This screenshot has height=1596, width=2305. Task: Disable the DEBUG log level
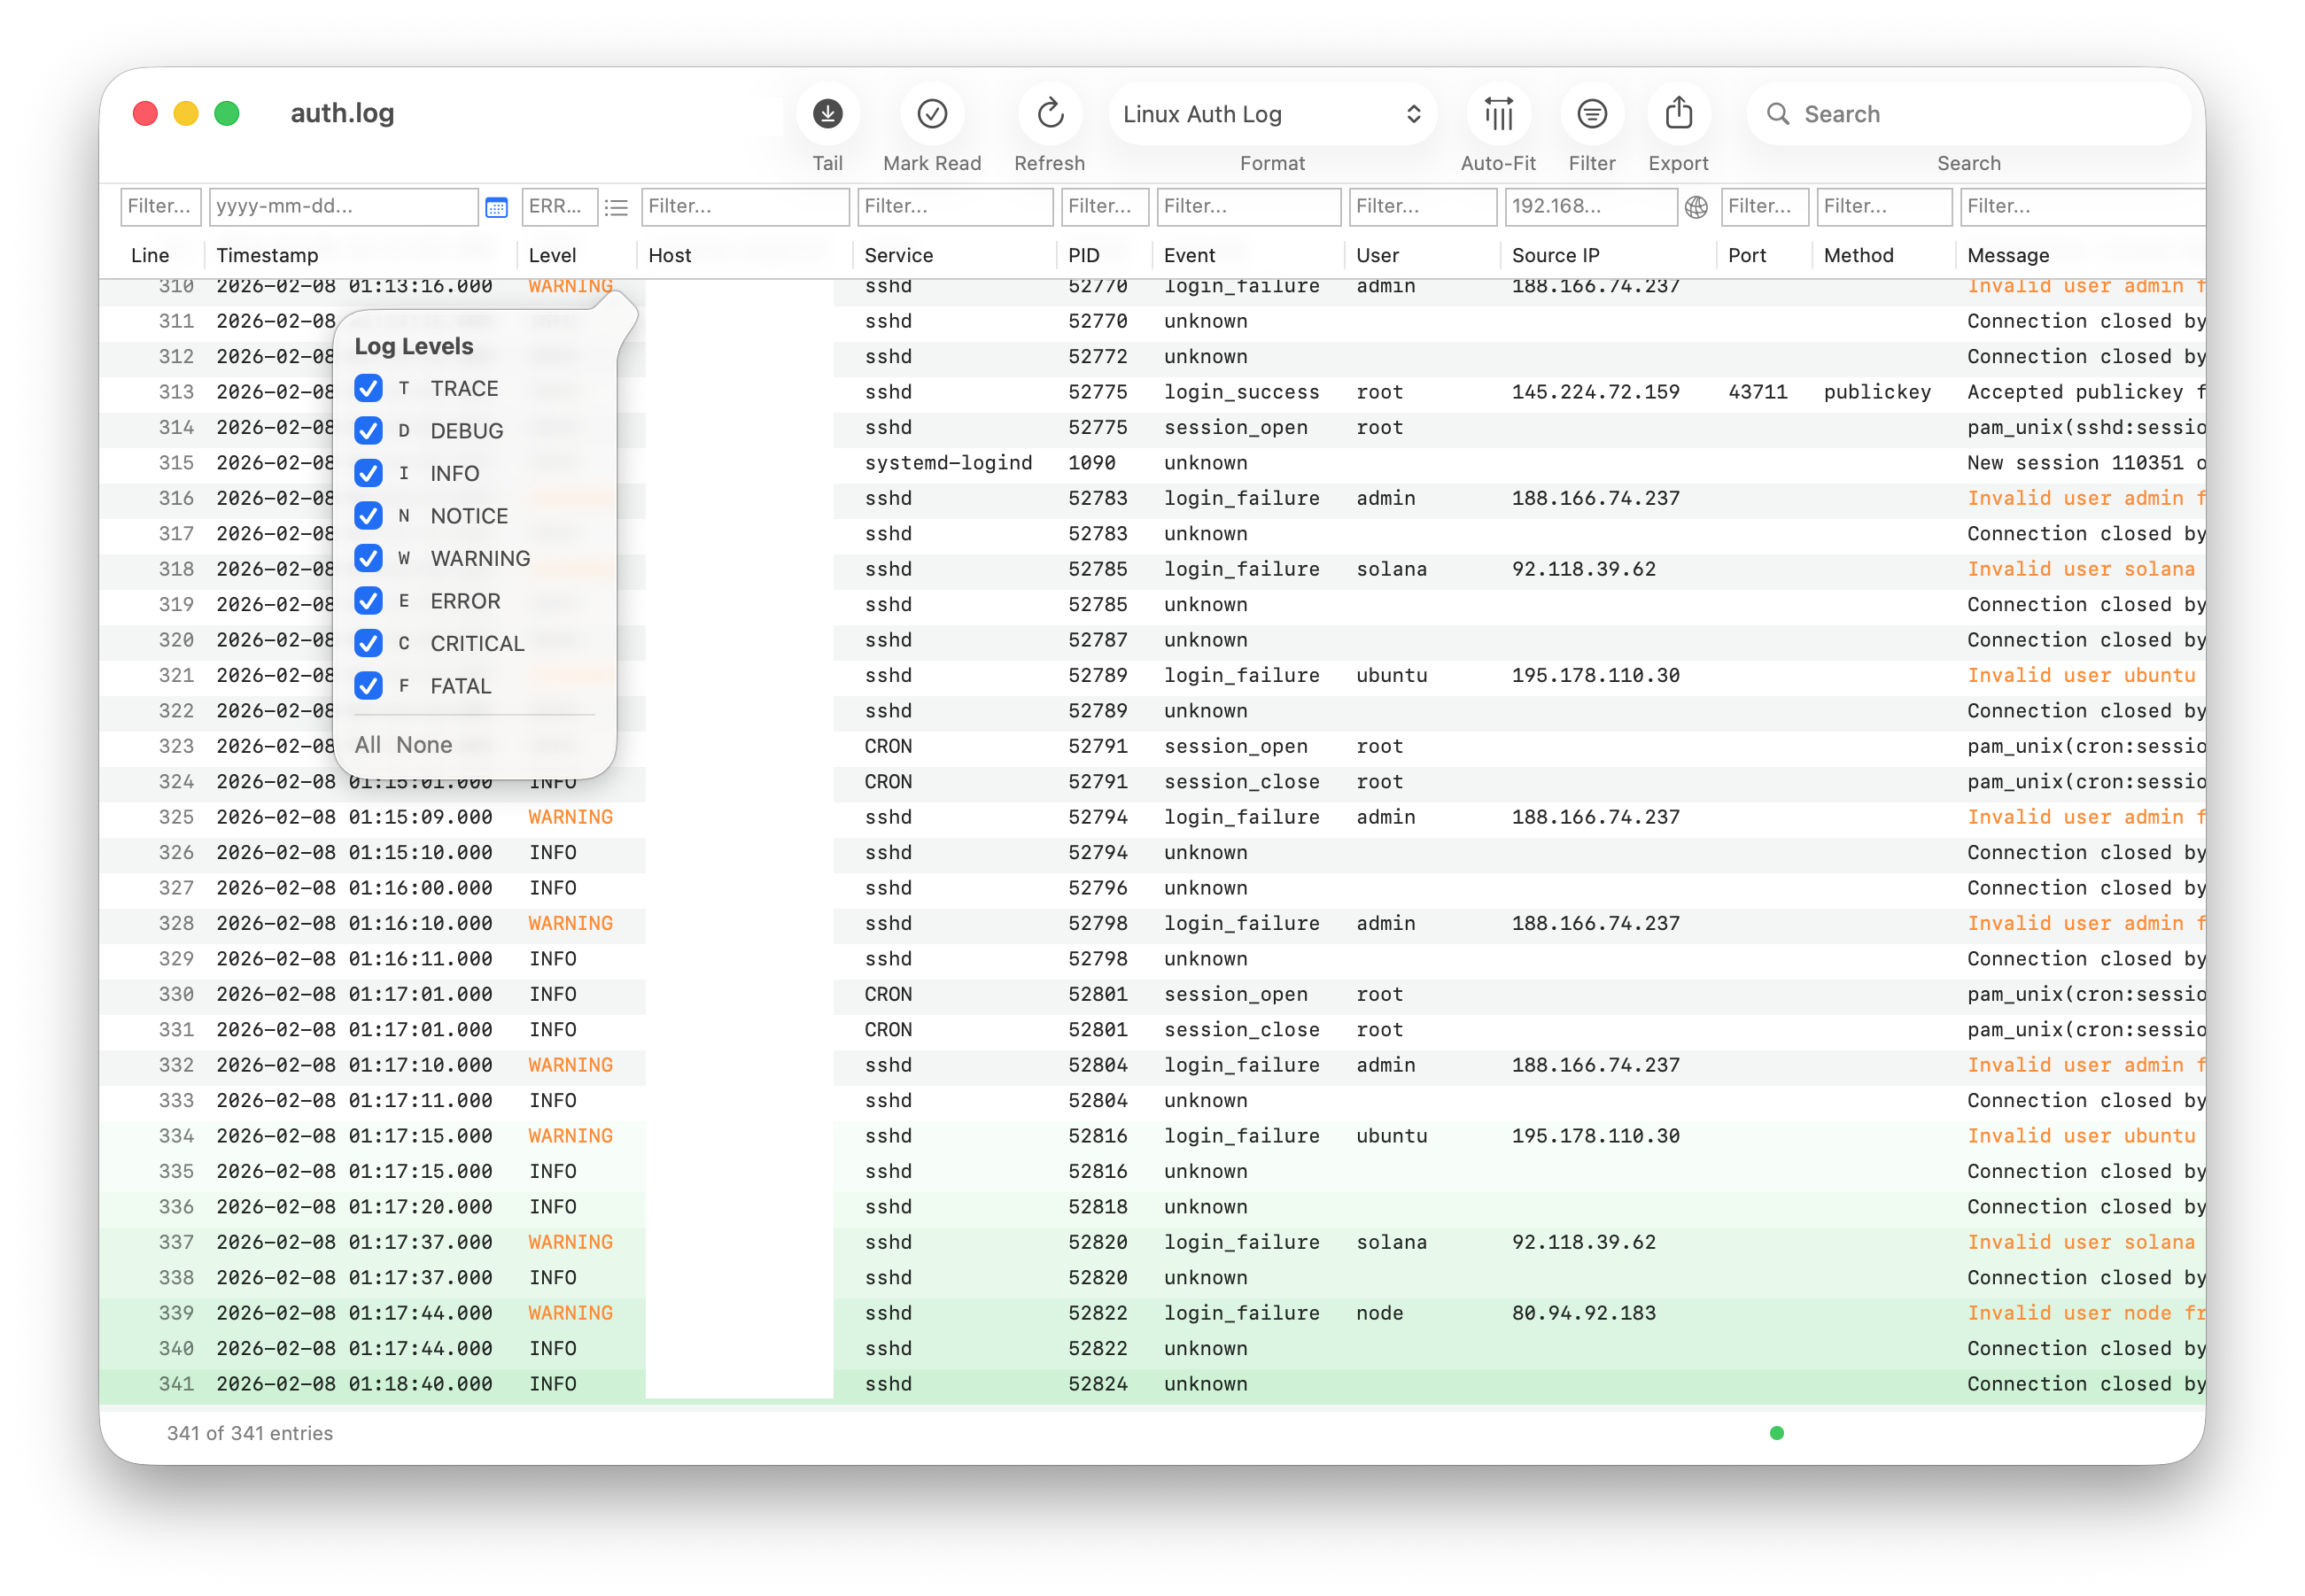(x=368, y=431)
